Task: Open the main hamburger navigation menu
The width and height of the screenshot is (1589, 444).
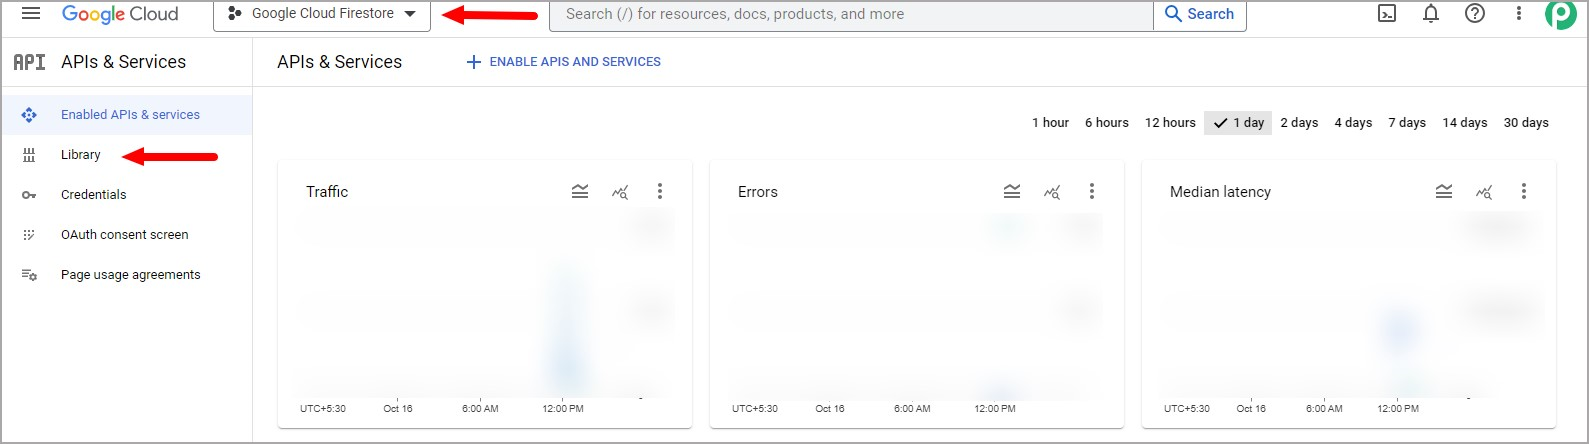Action: coord(31,13)
